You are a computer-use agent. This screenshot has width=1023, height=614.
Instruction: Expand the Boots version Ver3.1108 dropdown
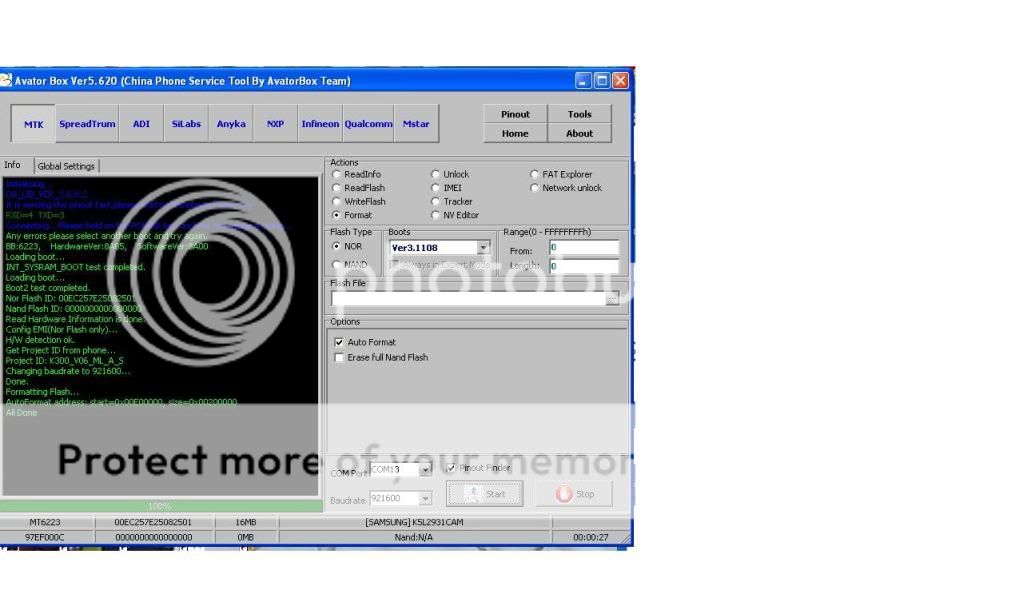point(483,248)
